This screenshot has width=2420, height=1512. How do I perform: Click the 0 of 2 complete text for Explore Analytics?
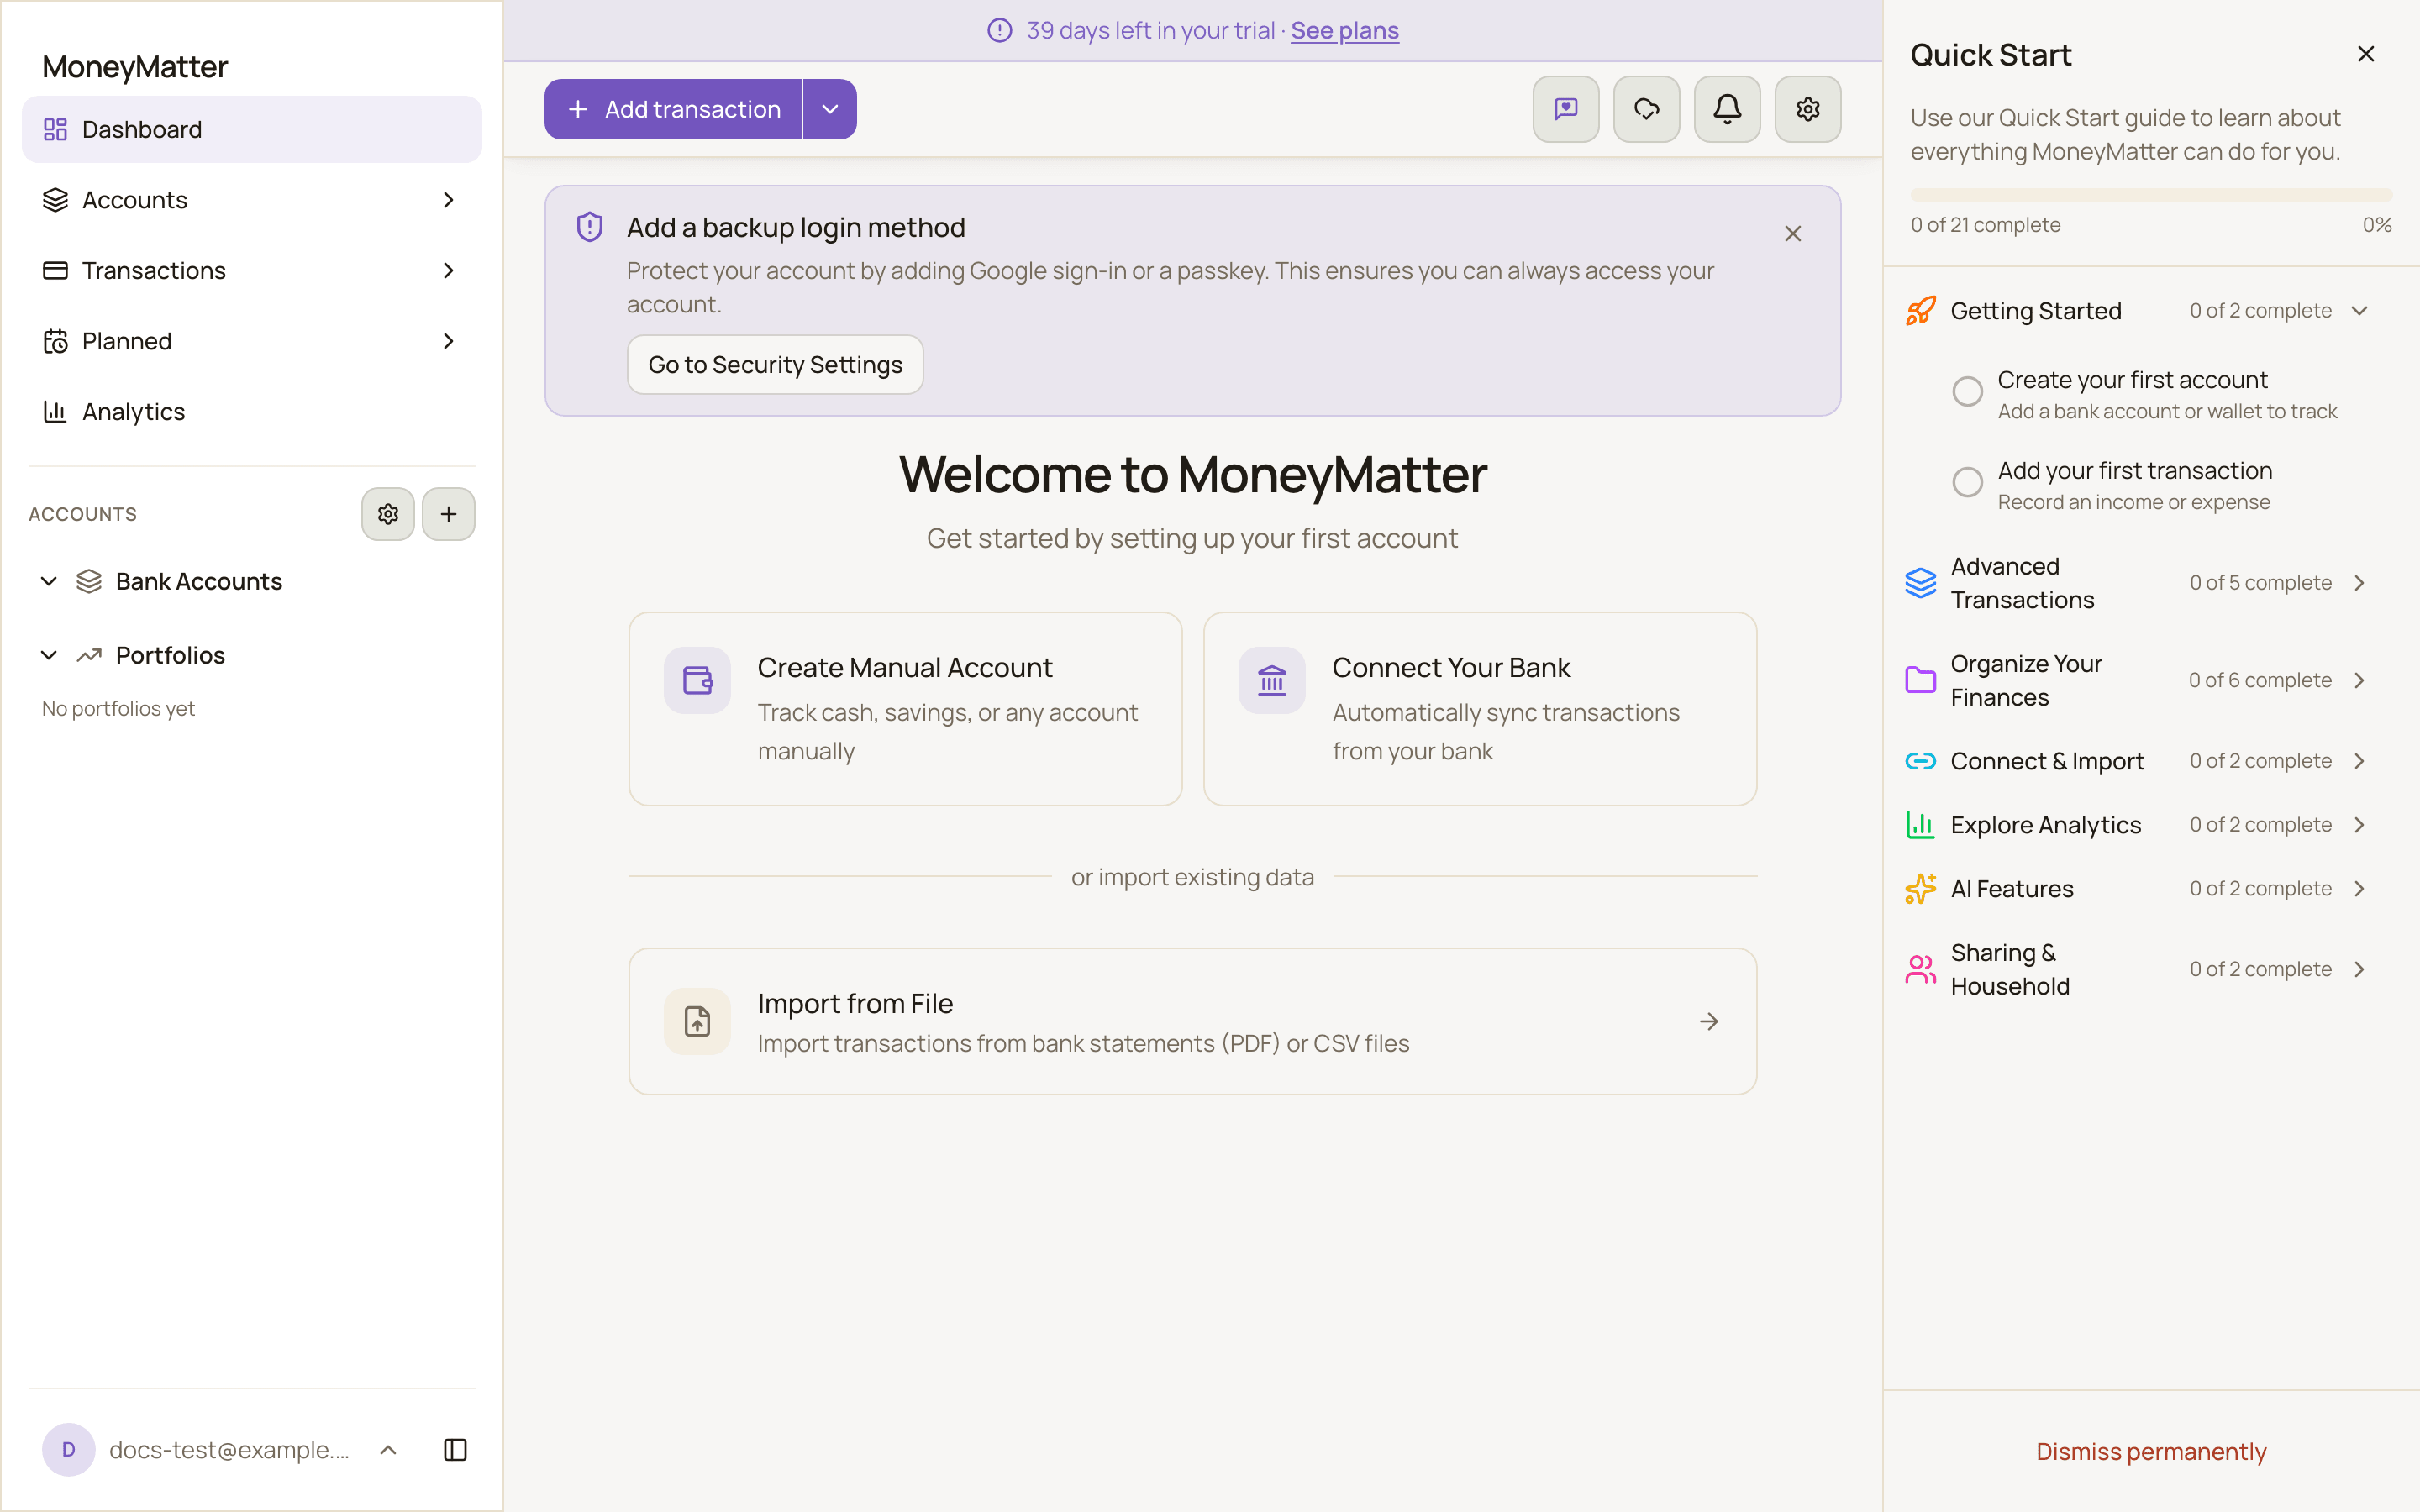tap(2260, 825)
